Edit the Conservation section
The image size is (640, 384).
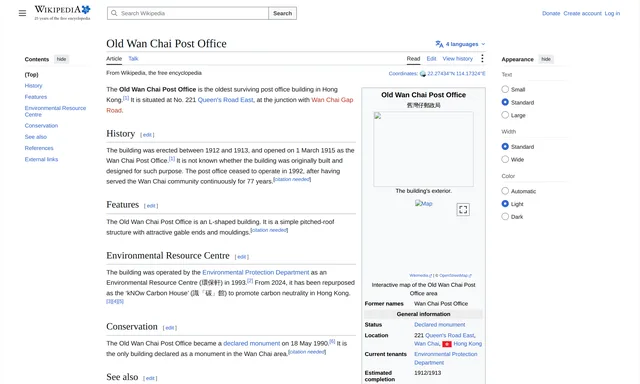(x=170, y=328)
